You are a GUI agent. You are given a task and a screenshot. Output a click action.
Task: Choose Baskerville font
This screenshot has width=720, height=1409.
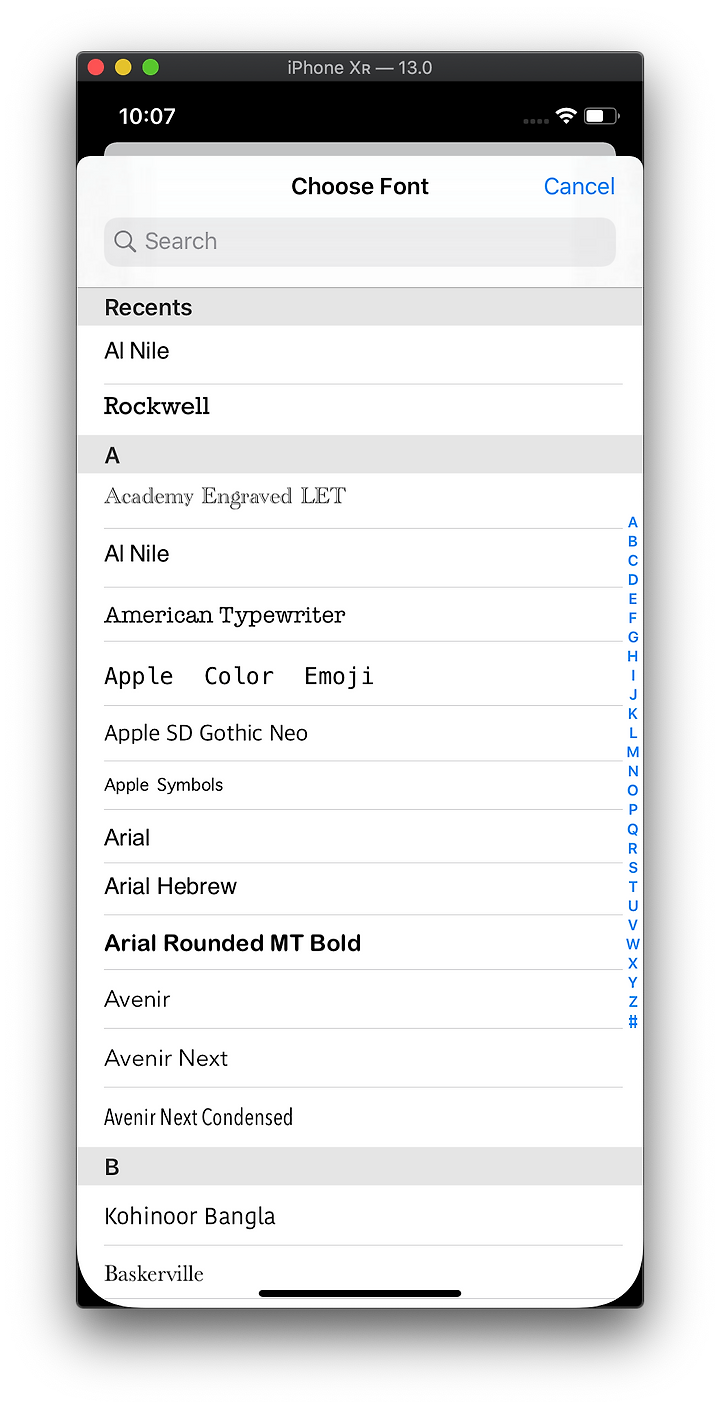pos(360,1273)
